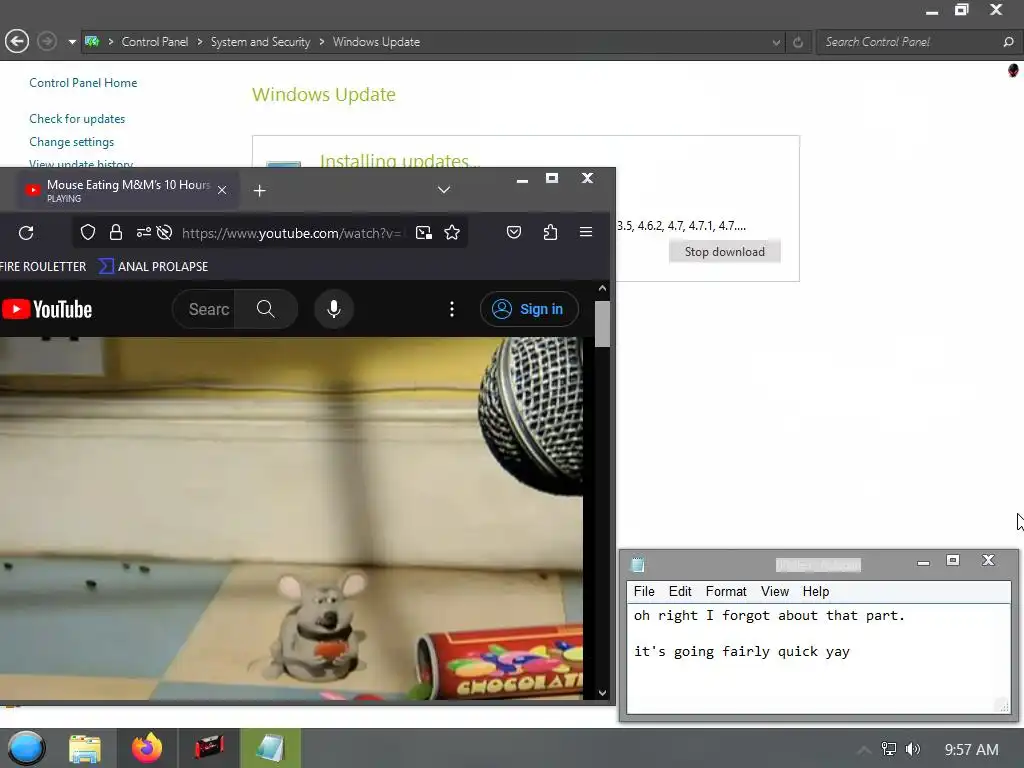
Task: Click the Stop download button
Action: coord(724,251)
